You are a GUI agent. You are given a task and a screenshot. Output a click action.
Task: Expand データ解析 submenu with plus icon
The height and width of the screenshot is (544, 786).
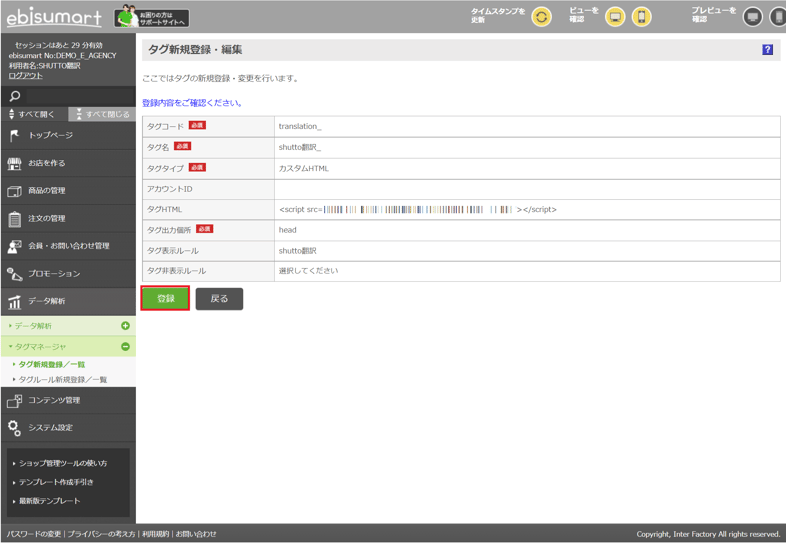point(125,326)
